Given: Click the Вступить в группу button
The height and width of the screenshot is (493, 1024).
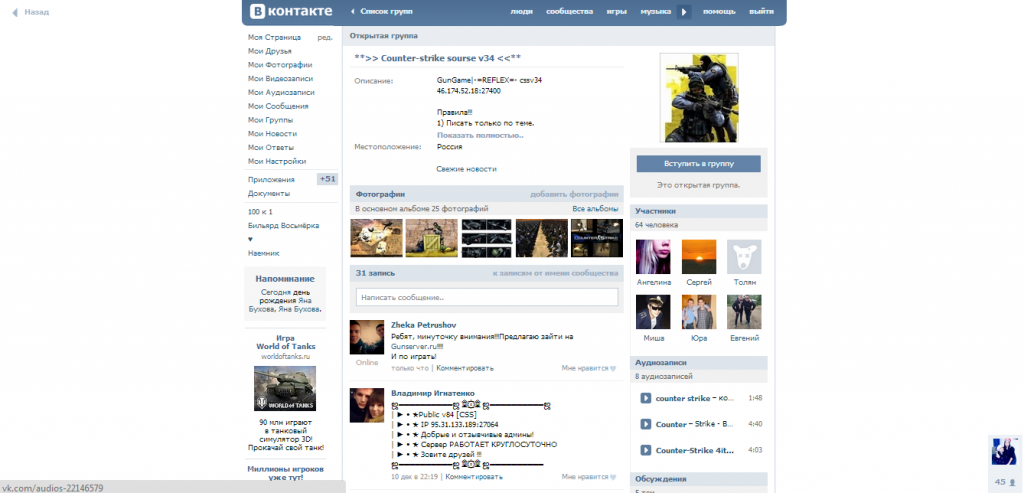Looking at the screenshot, I should 698,163.
